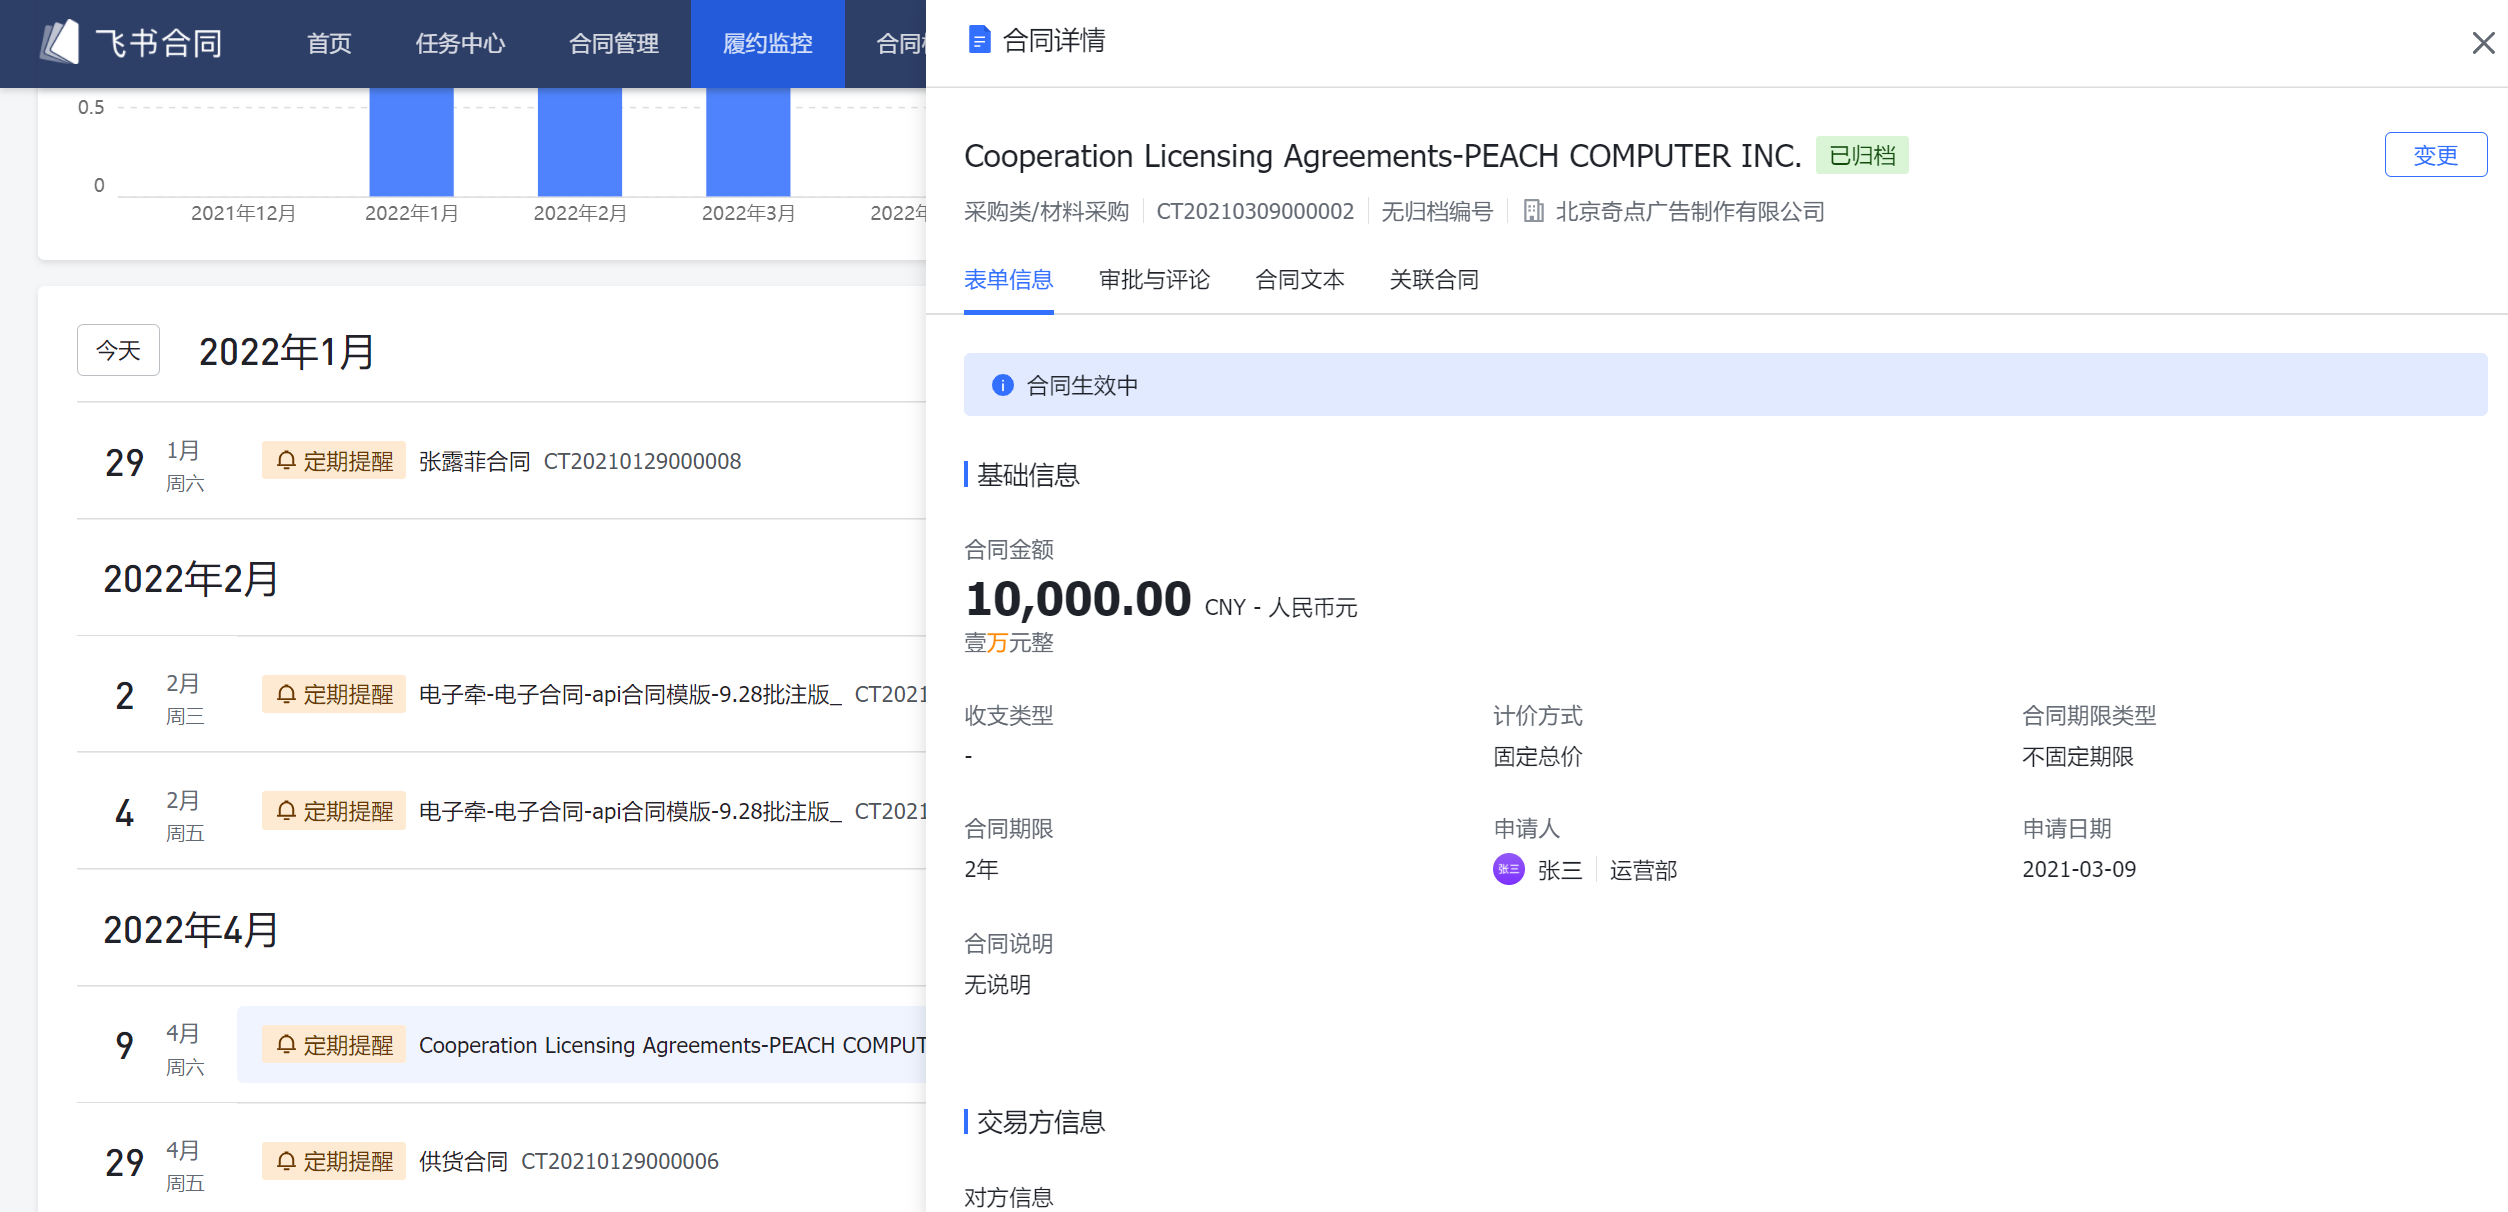Click 张三 avatar icon
Viewport: 2508px width, 1212px height.
click(1508, 869)
